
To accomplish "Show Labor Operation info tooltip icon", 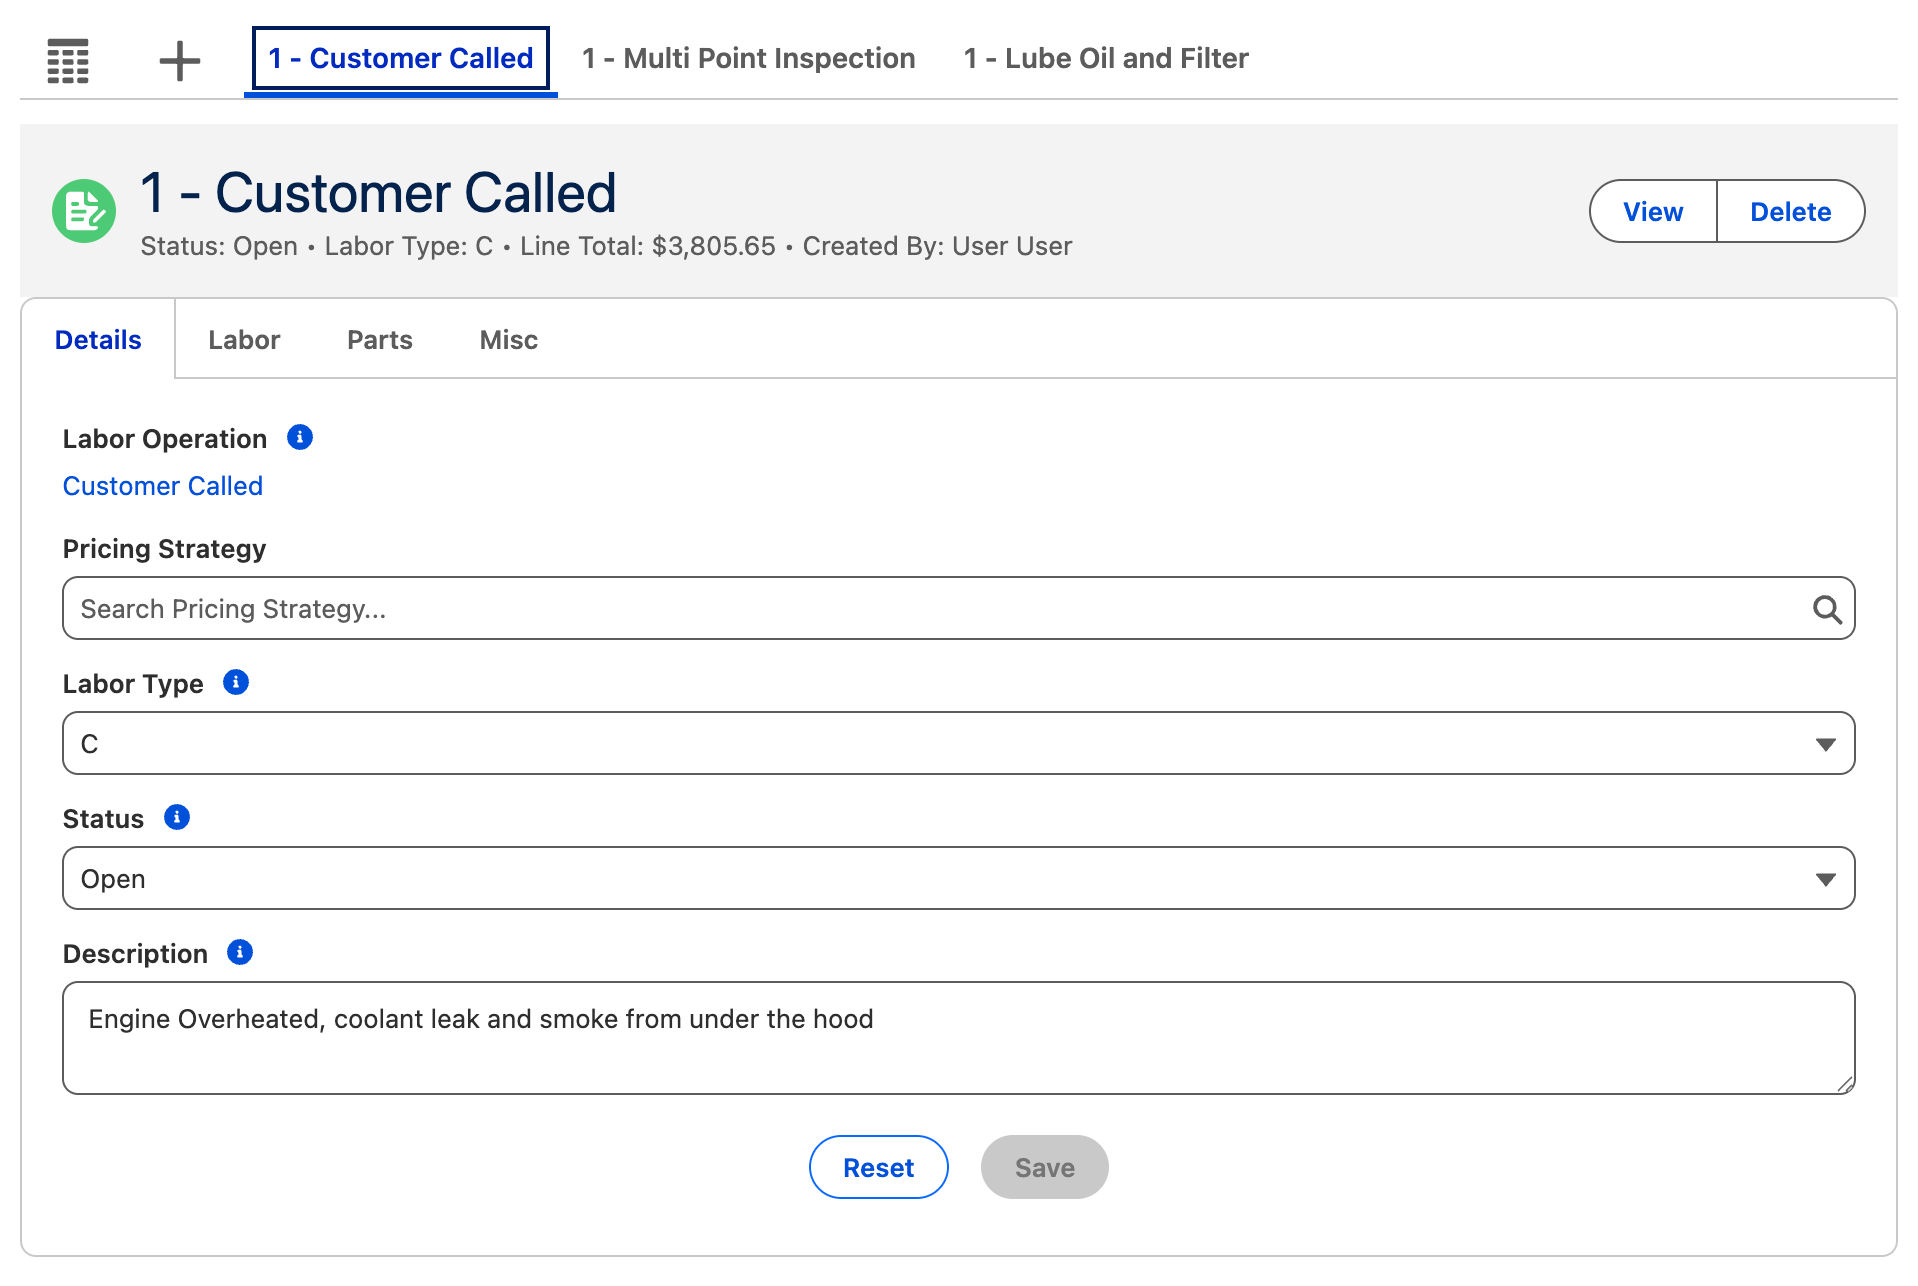I will (300, 437).
